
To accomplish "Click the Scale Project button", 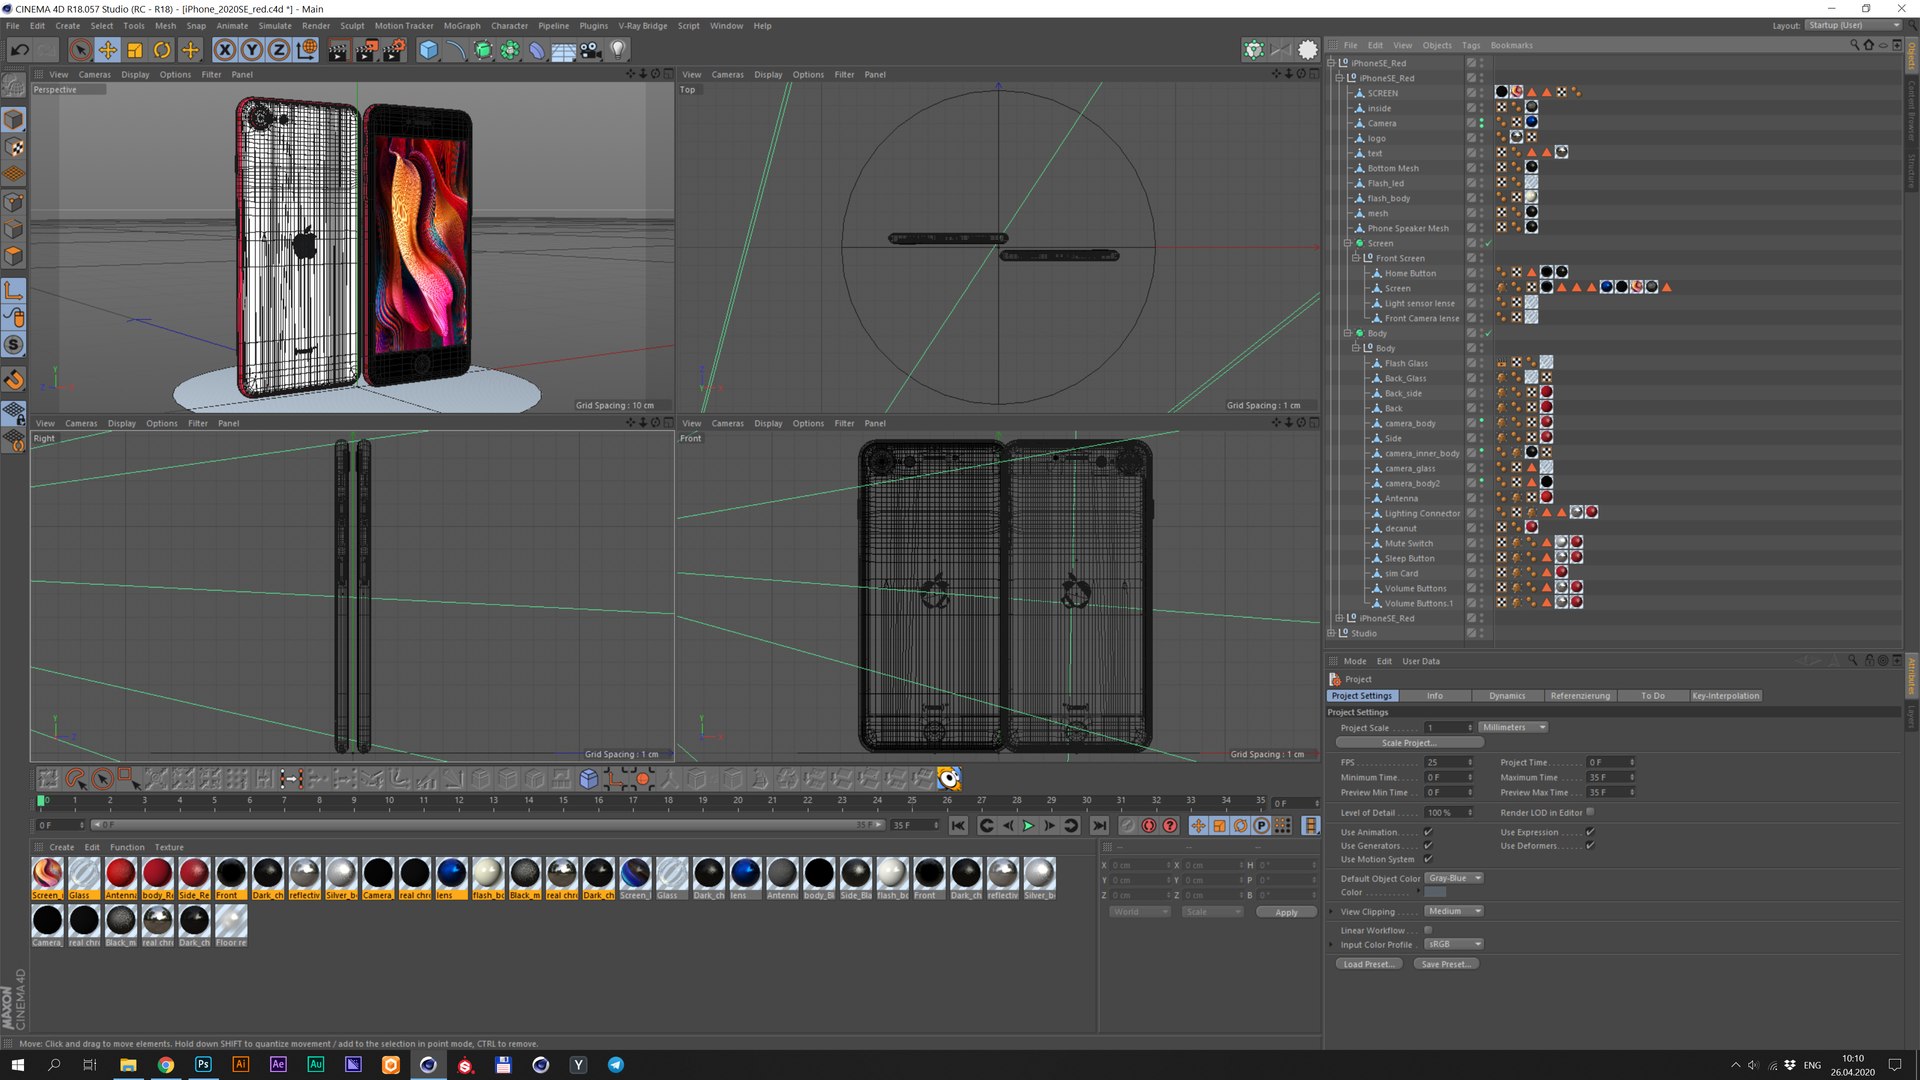I will pyautogui.click(x=1409, y=743).
